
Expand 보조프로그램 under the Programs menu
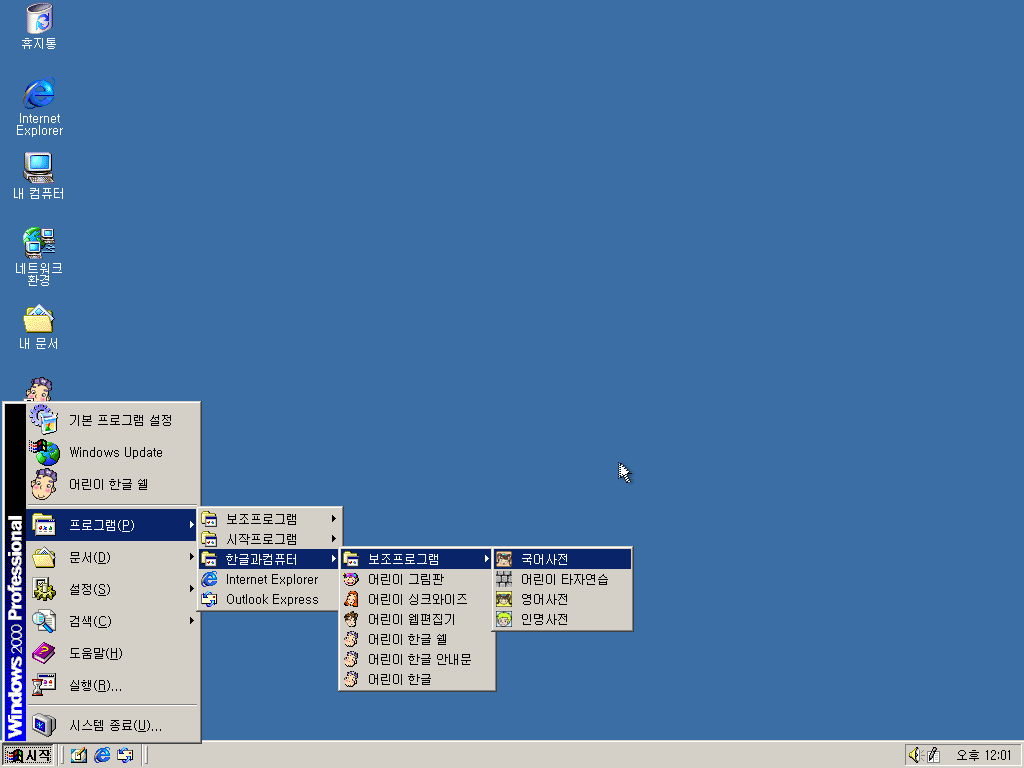pyautogui.click(x=270, y=519)
